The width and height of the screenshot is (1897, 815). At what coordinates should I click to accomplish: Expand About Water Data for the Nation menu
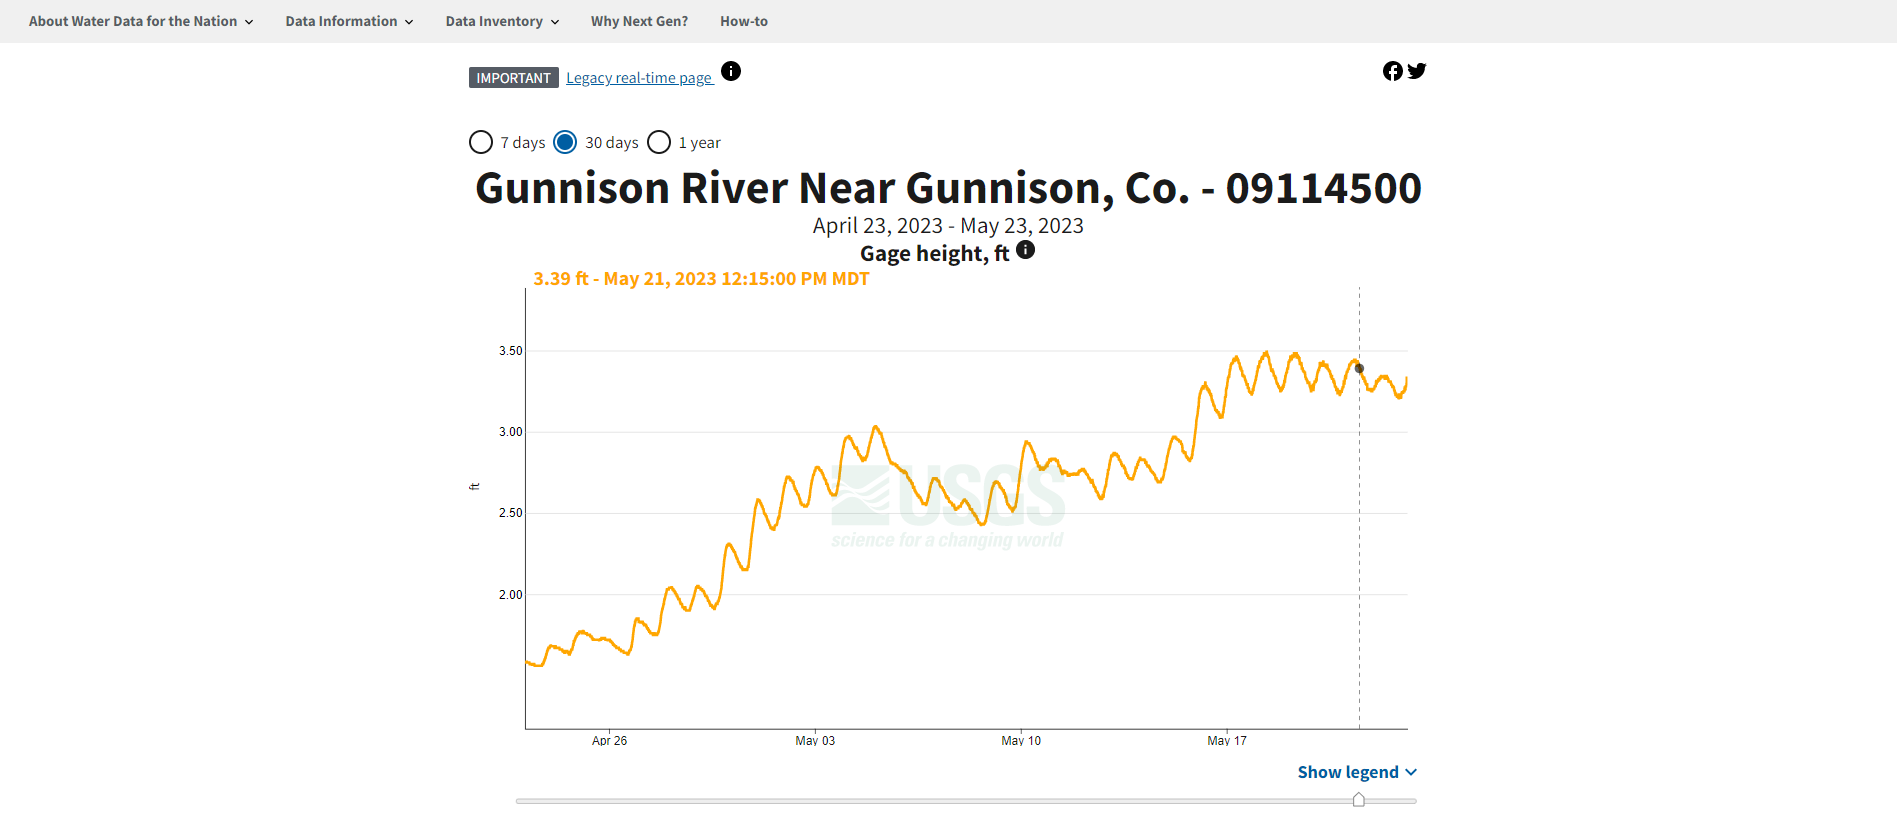pyautogui.click(x=141, y=21)
